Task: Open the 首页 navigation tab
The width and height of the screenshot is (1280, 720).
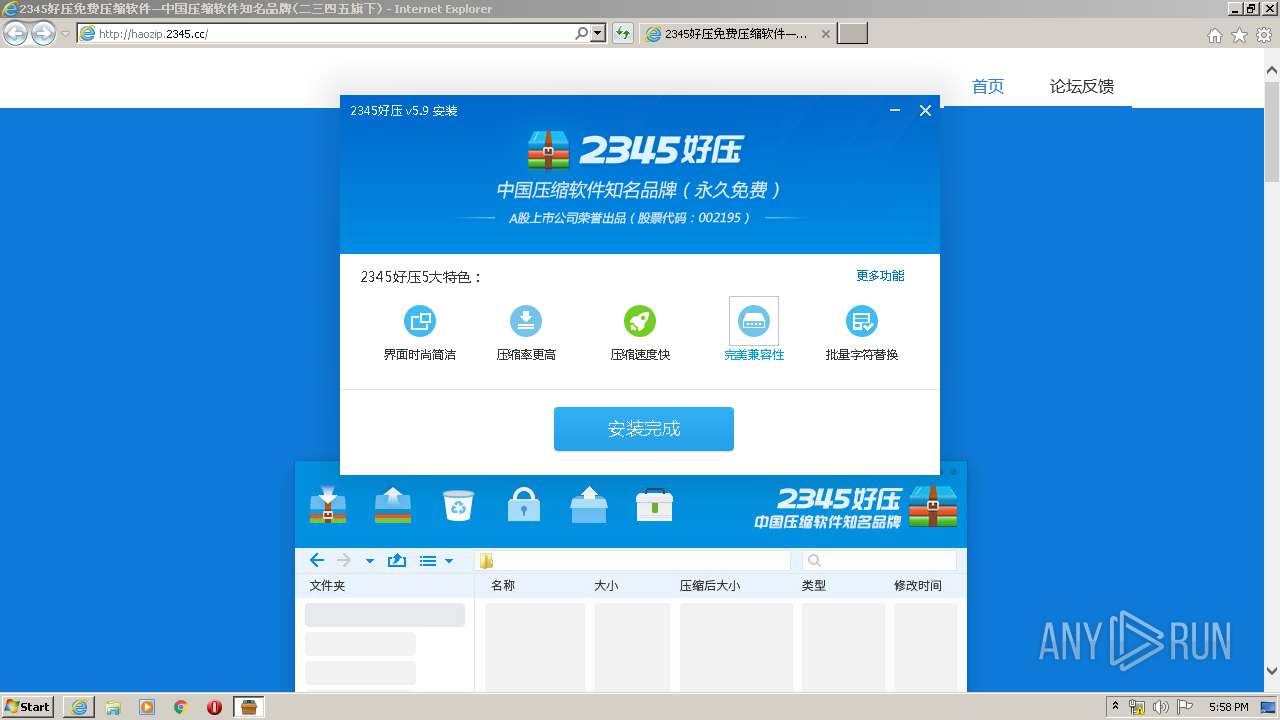Action: point(988,87)
